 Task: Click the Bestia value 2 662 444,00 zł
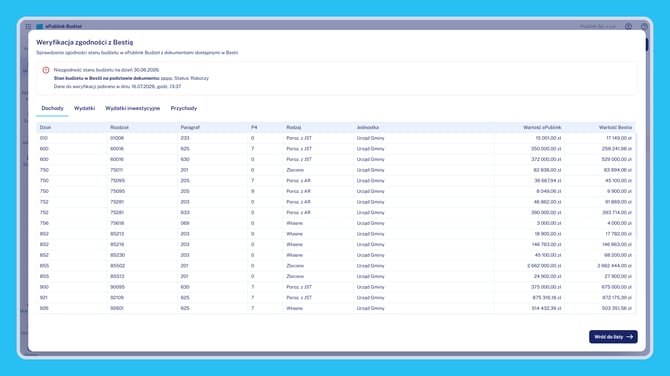coord(615,266)
